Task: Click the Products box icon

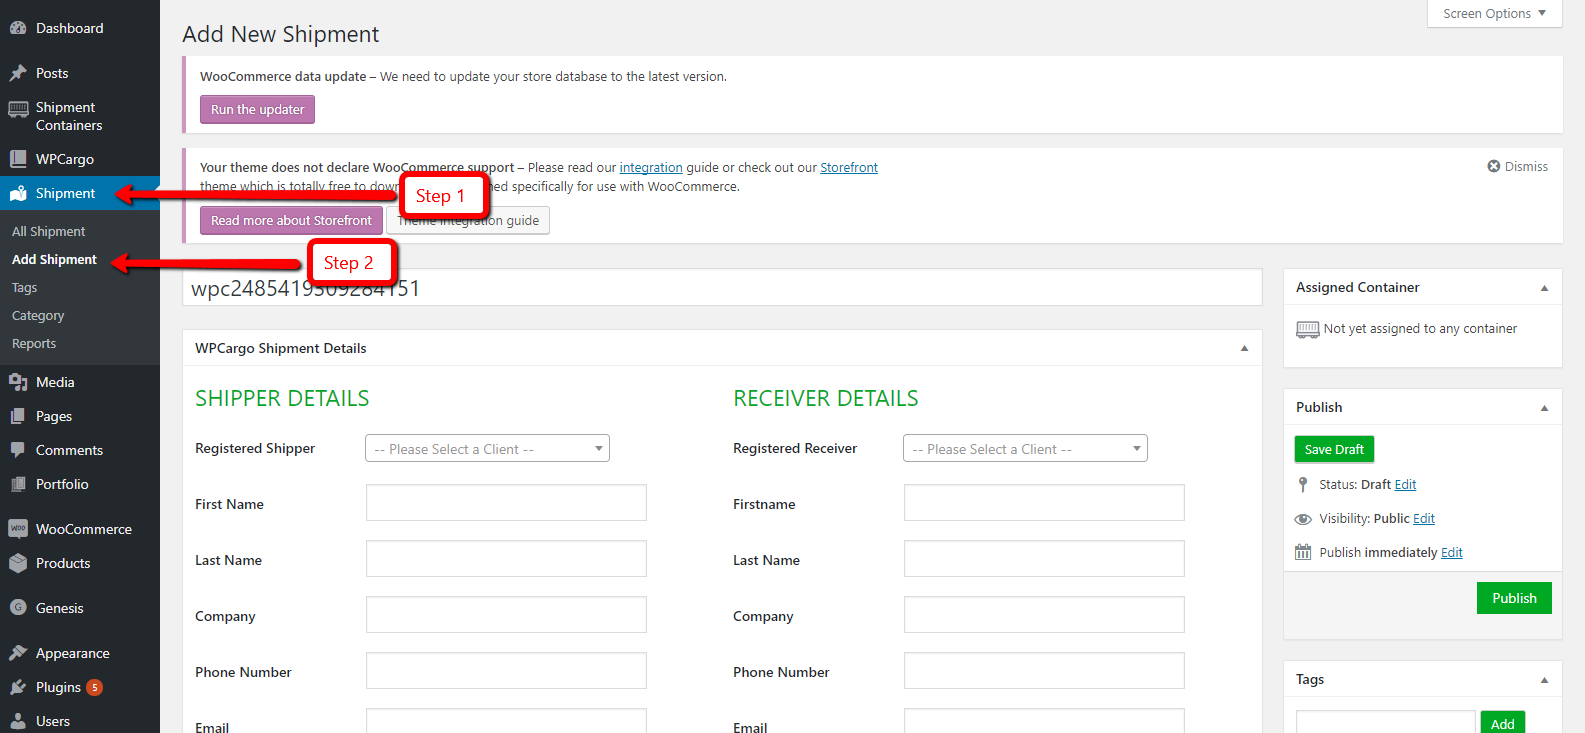Action: pos(18,563)
